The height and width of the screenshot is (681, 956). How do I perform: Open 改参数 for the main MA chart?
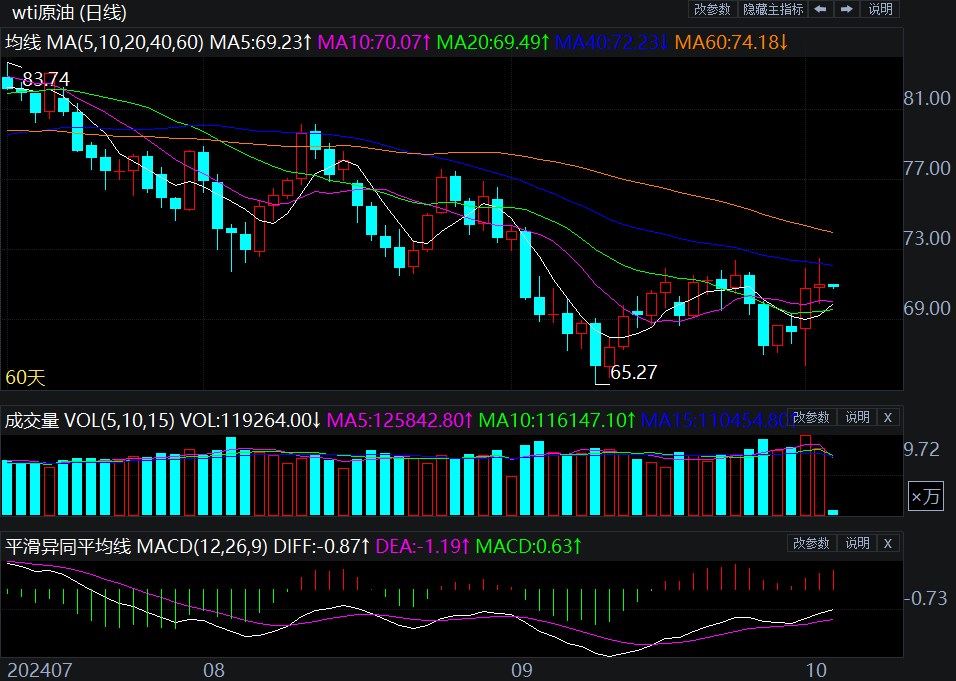click(712, 10)
